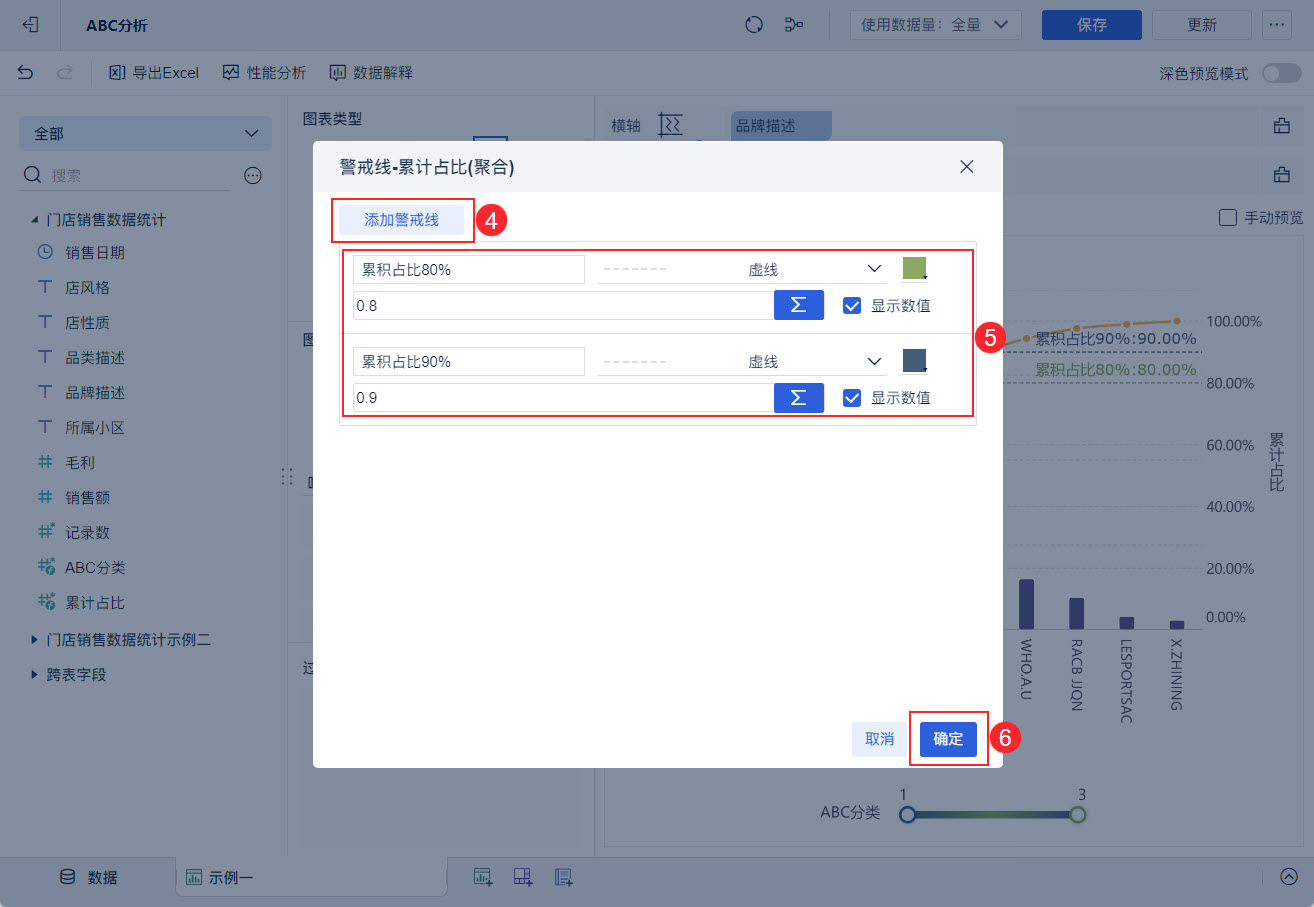This screenshot has height=907, width=1314.
Task: Open the 虚线 line style dropdown for 累积占比80%
Action: pyautogui.click(x=742, y=269)
